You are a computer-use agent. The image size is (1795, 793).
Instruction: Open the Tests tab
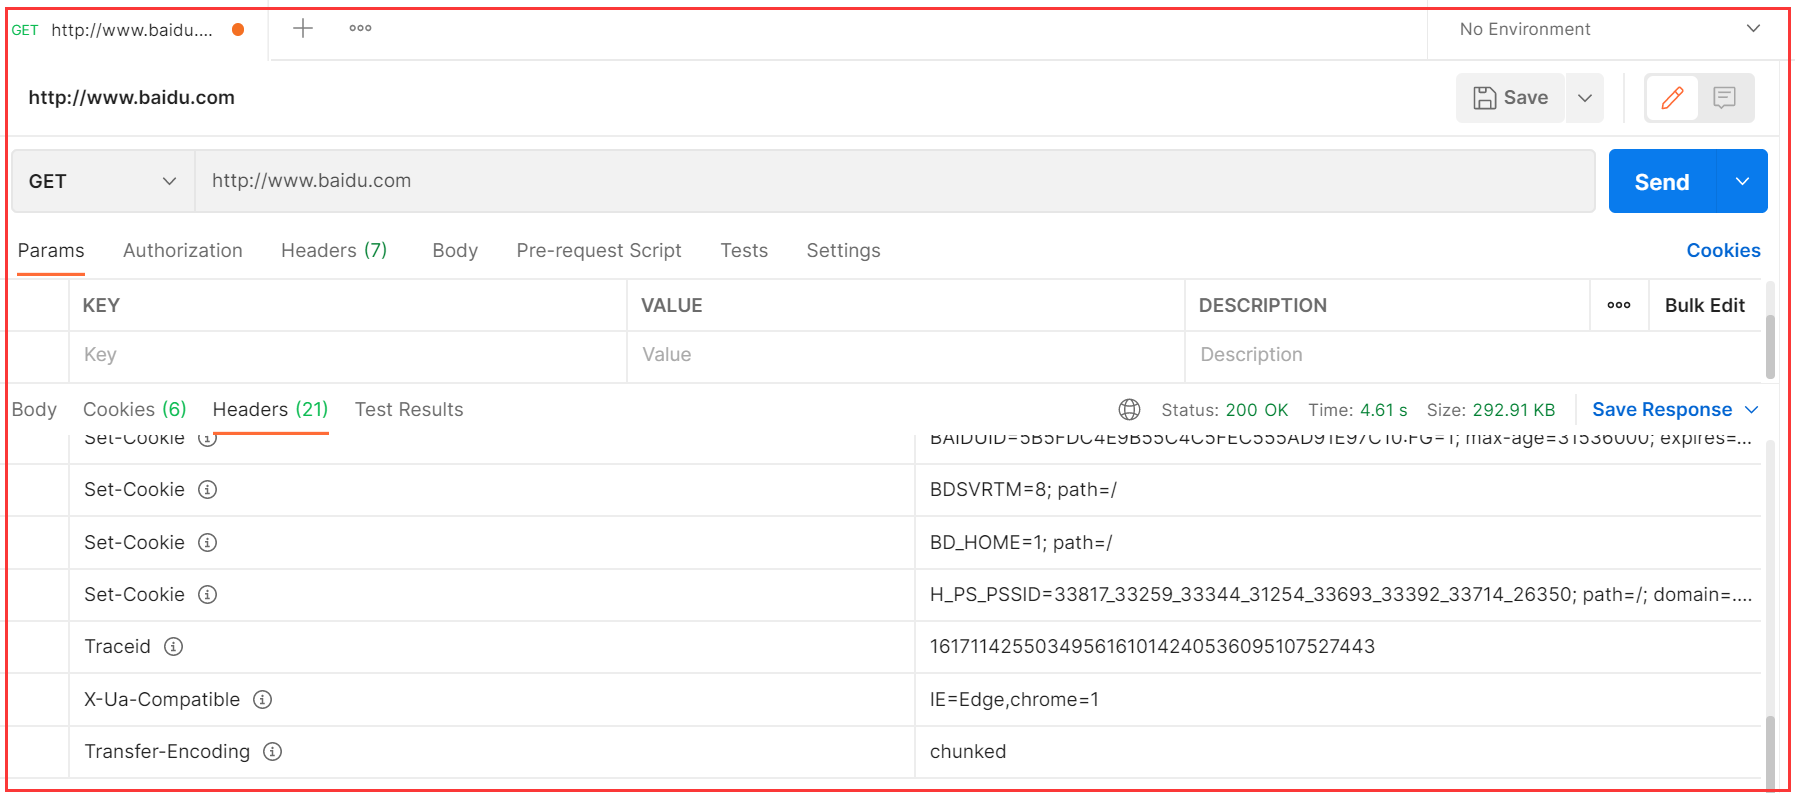744,250
